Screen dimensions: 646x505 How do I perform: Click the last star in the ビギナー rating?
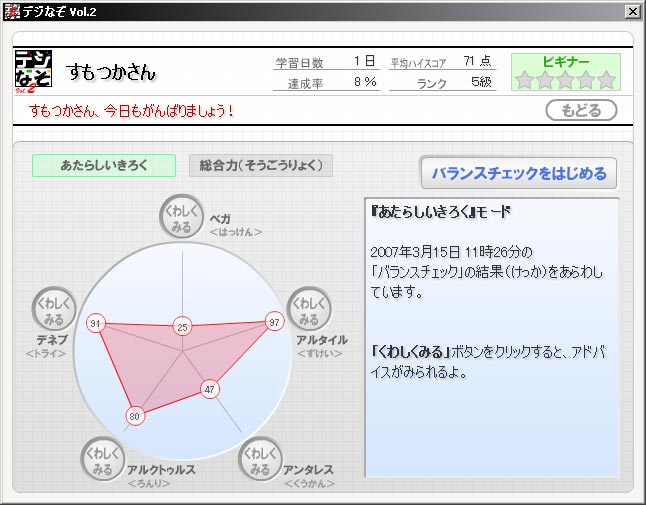coord(607,80)
